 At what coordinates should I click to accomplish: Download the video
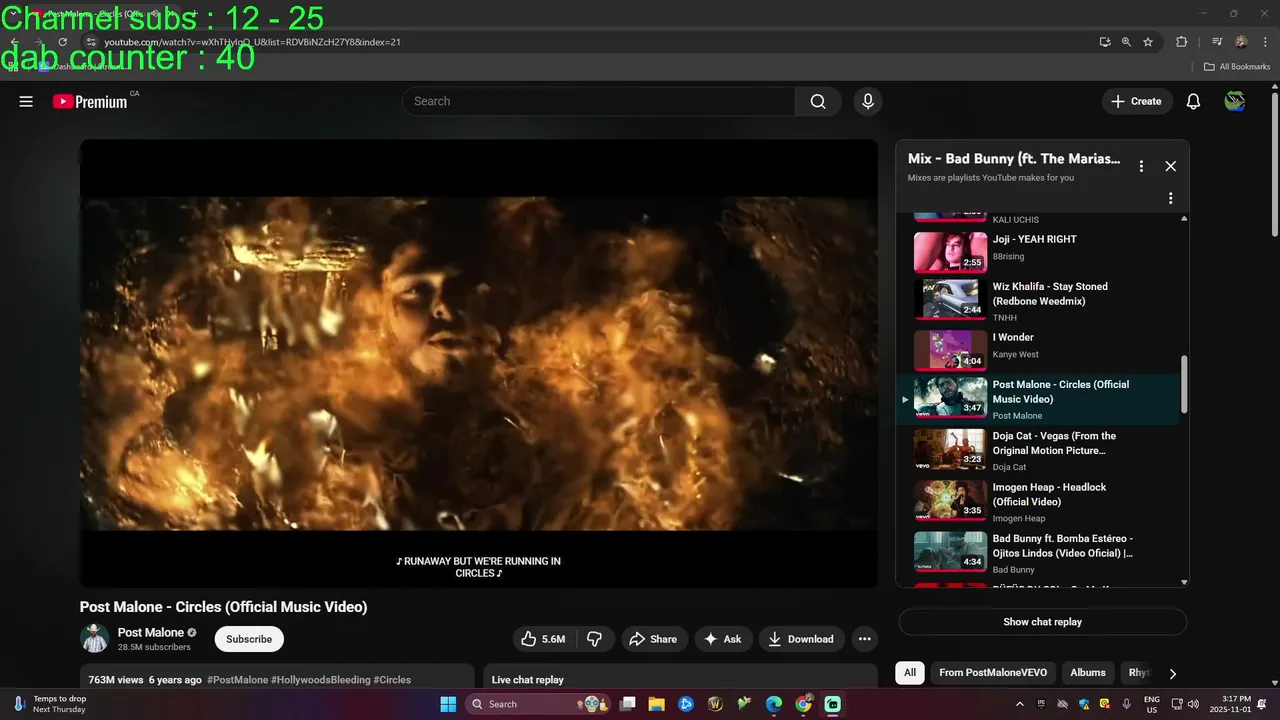click(802, 639)
